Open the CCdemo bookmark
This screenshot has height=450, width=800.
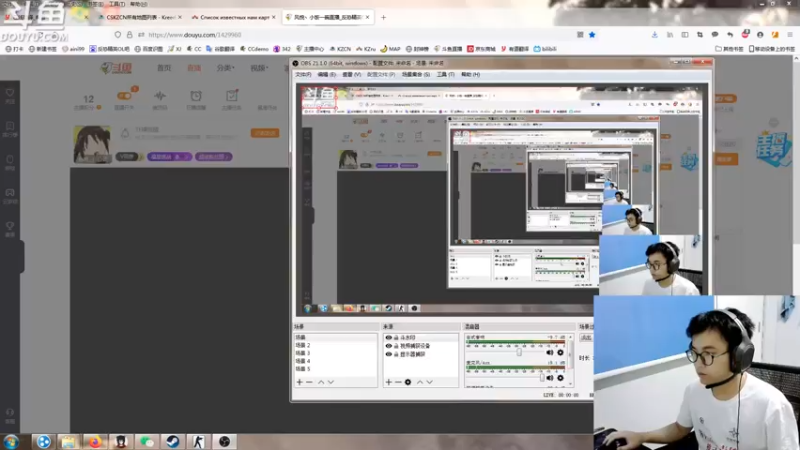(254, 49)
